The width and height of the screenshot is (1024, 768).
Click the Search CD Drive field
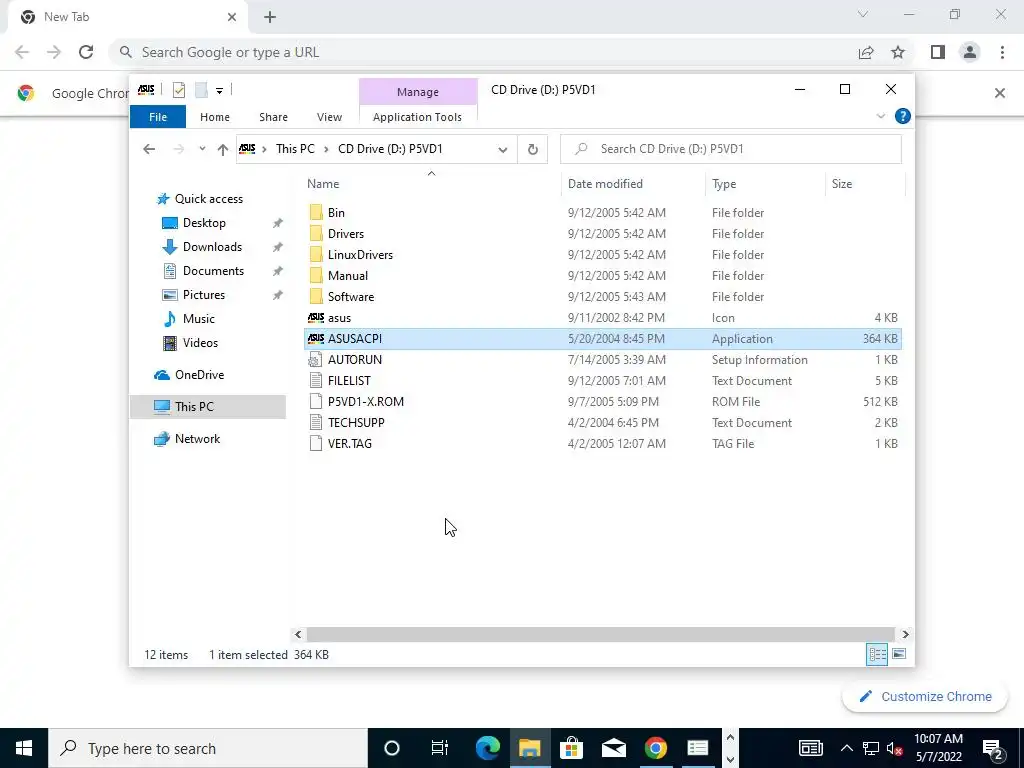731,149
